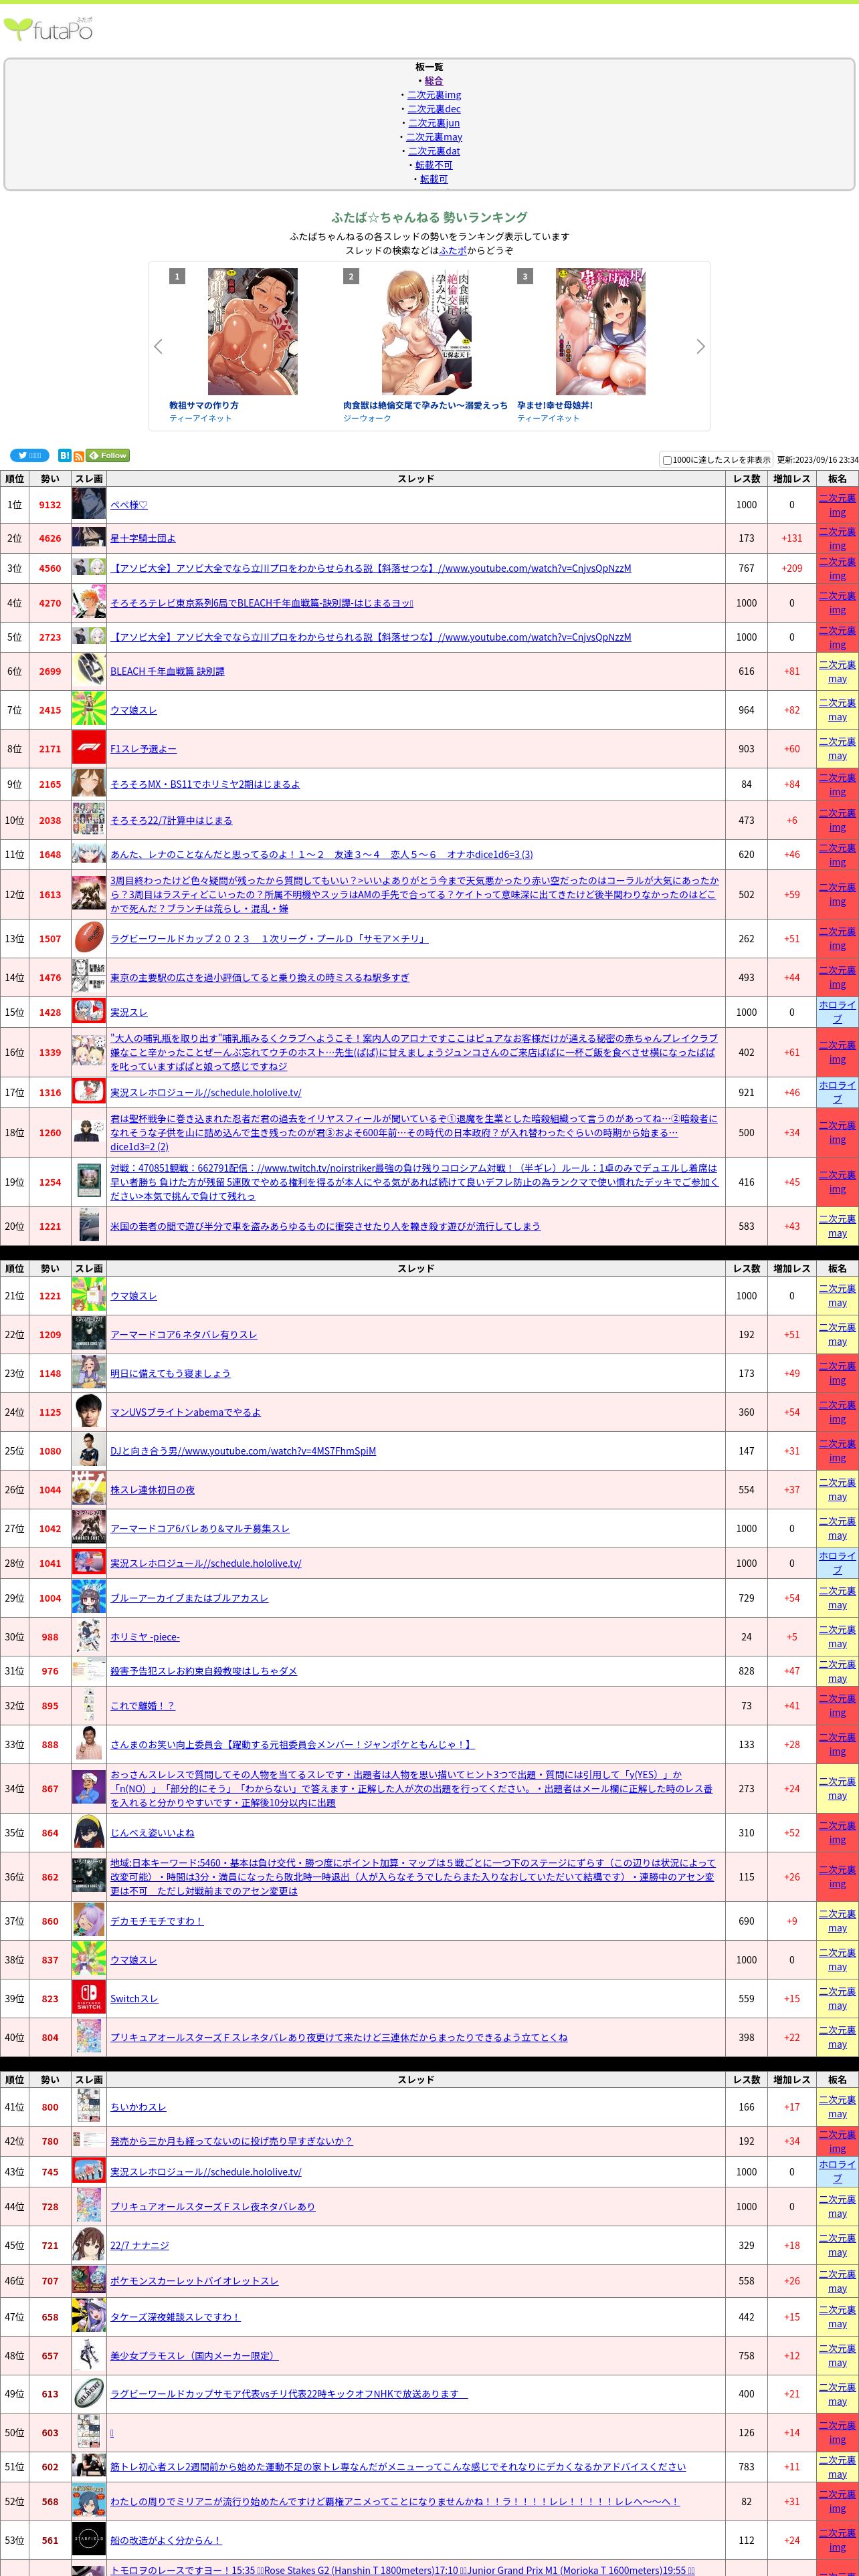Show previous carousel items with left arrow

pos(158,346)
